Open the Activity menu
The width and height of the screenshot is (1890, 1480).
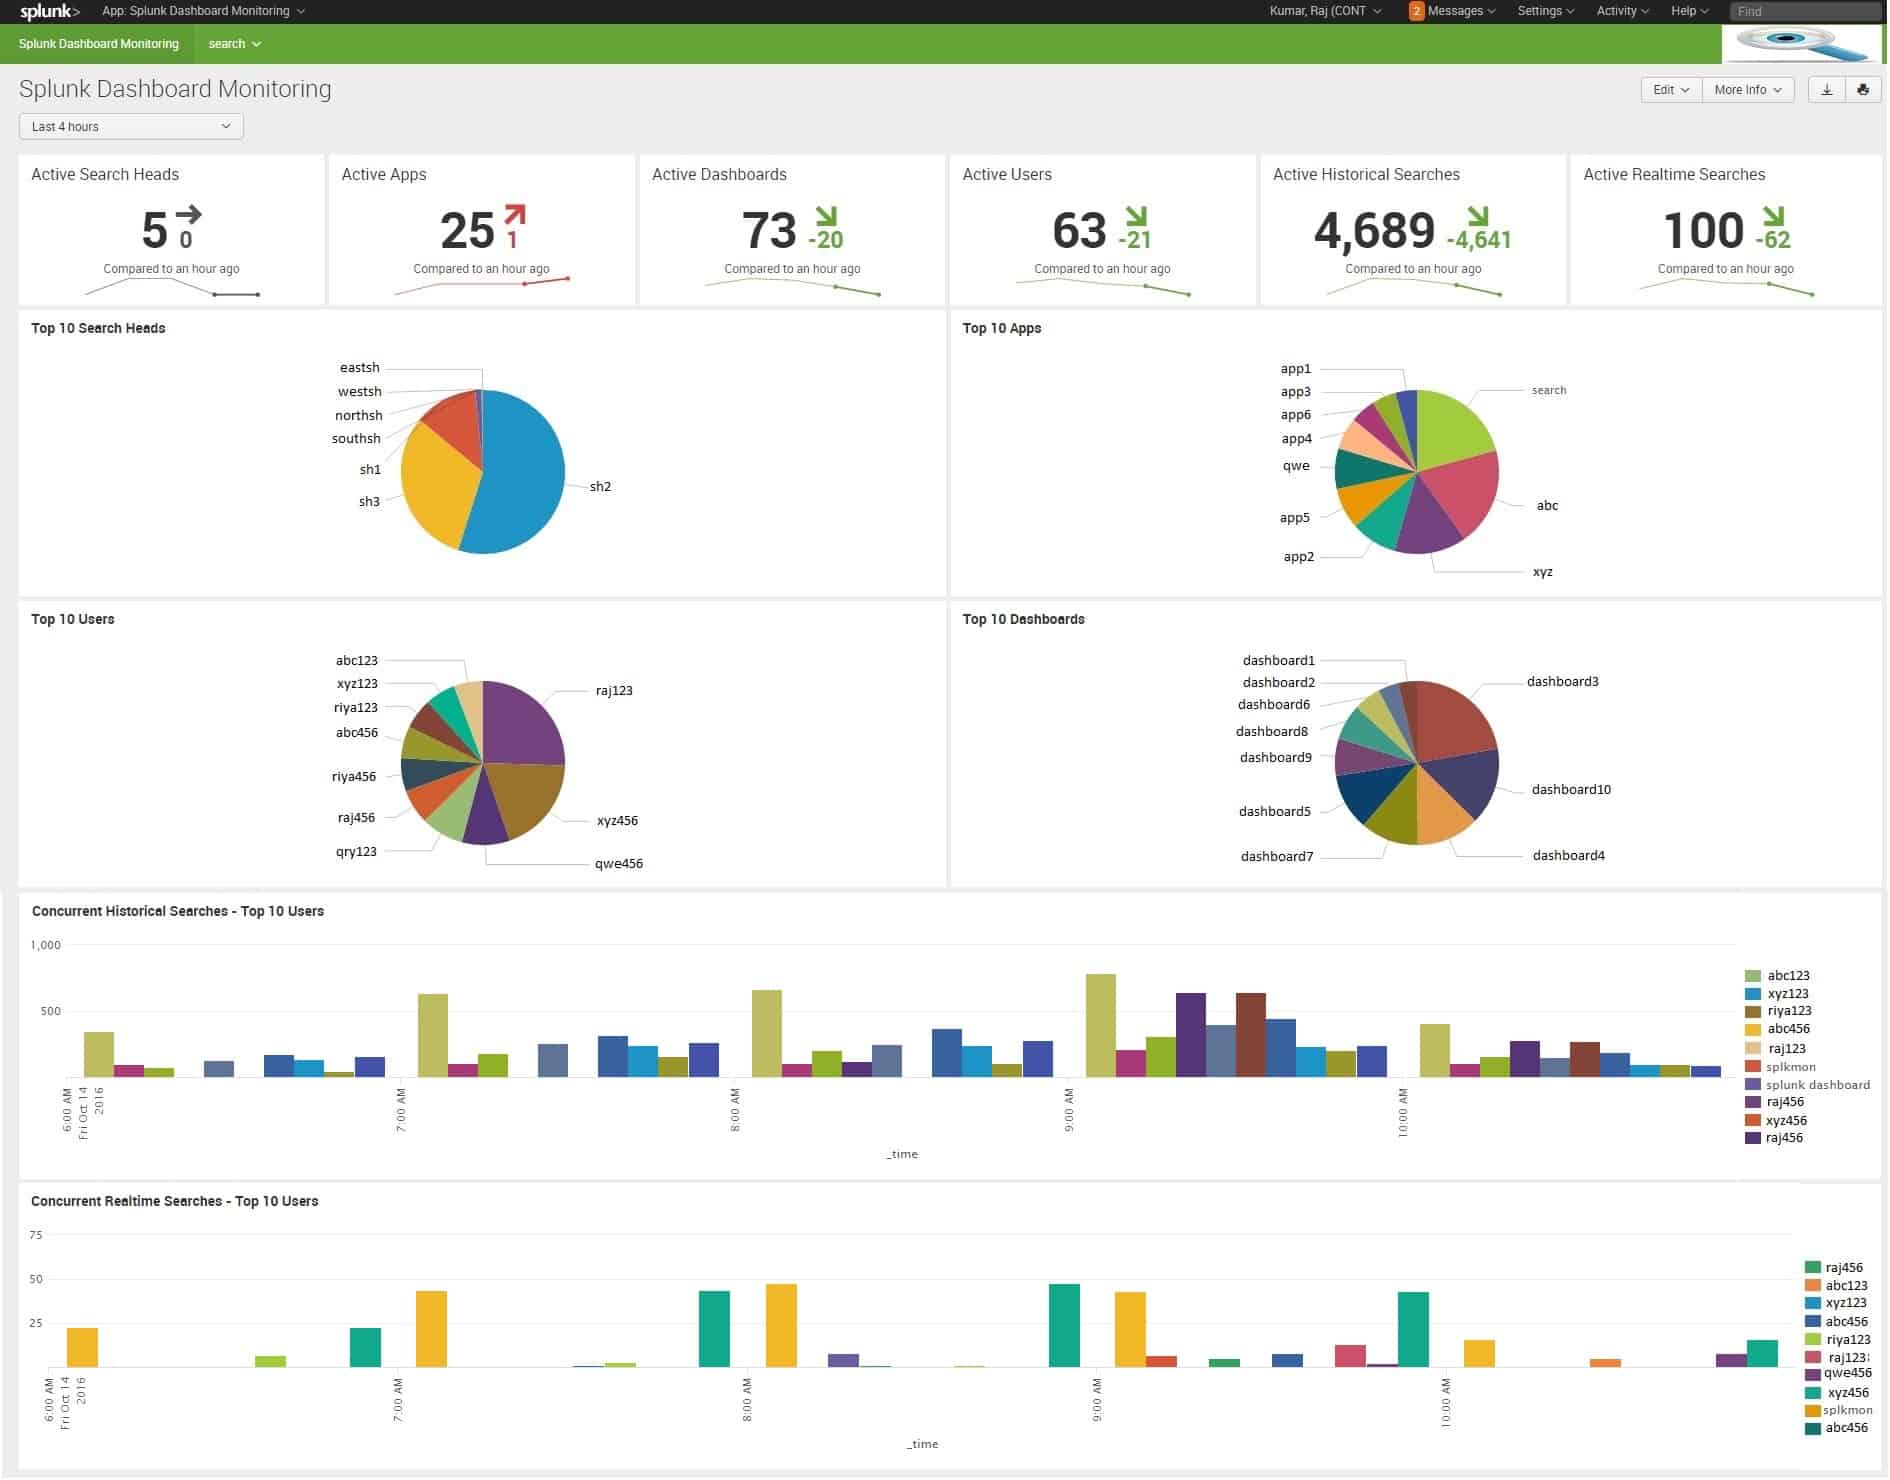[x=1623, y=11]
